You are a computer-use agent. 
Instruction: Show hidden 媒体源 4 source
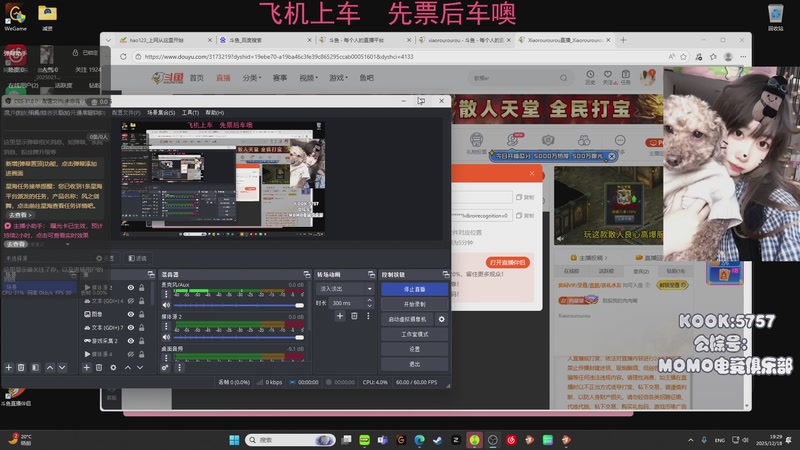[131, 354]
